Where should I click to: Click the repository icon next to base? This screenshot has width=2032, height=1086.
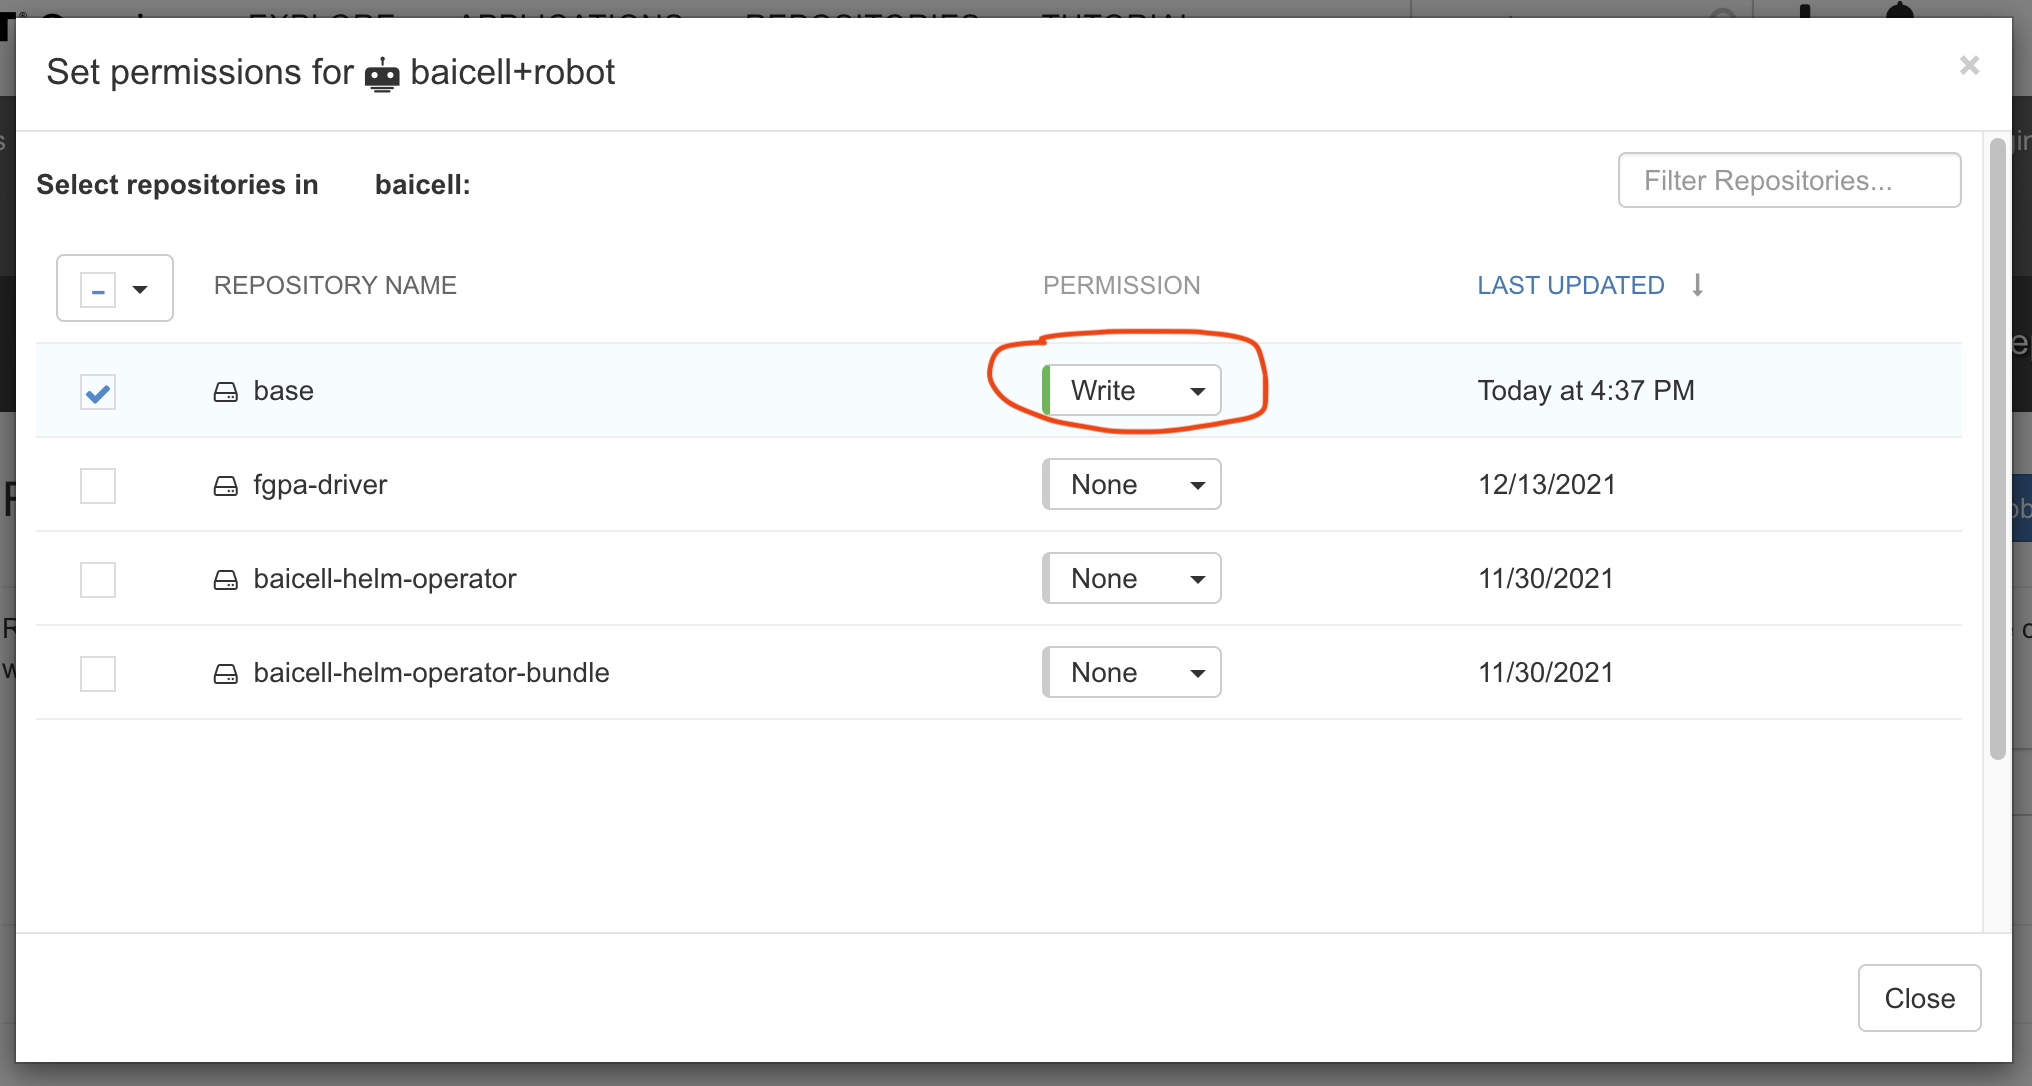pos(226,392)
